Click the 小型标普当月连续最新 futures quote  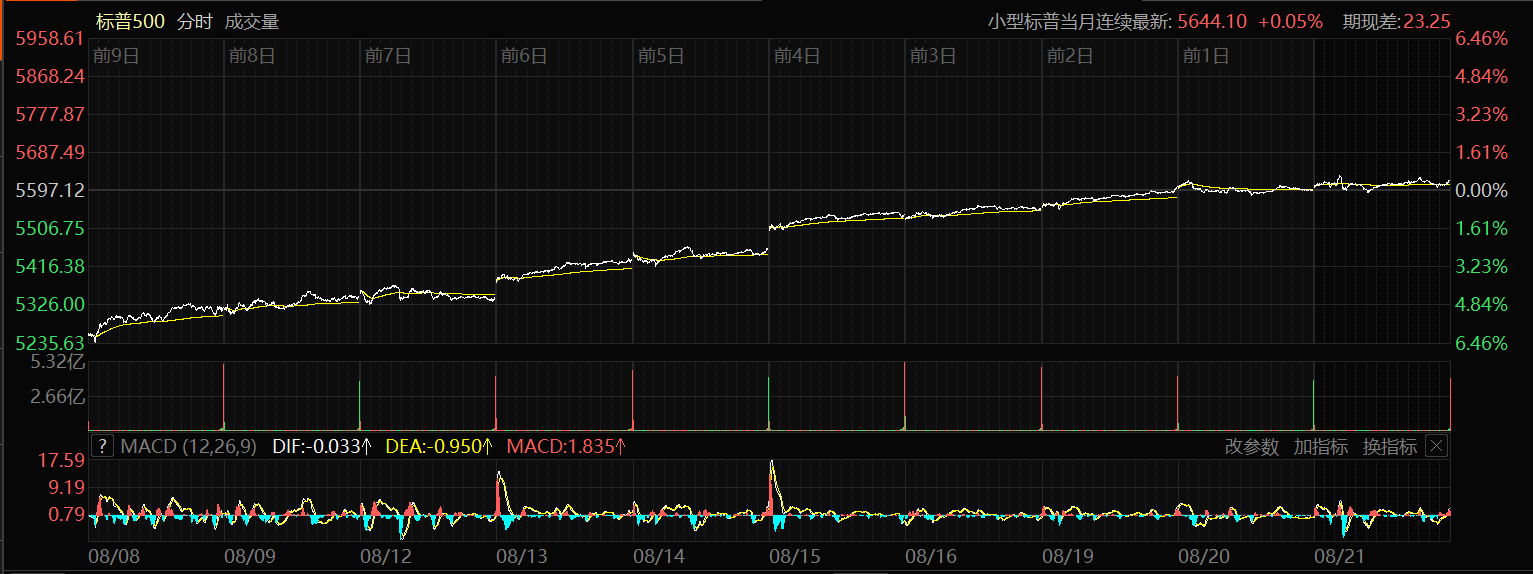pos(1154,21)
